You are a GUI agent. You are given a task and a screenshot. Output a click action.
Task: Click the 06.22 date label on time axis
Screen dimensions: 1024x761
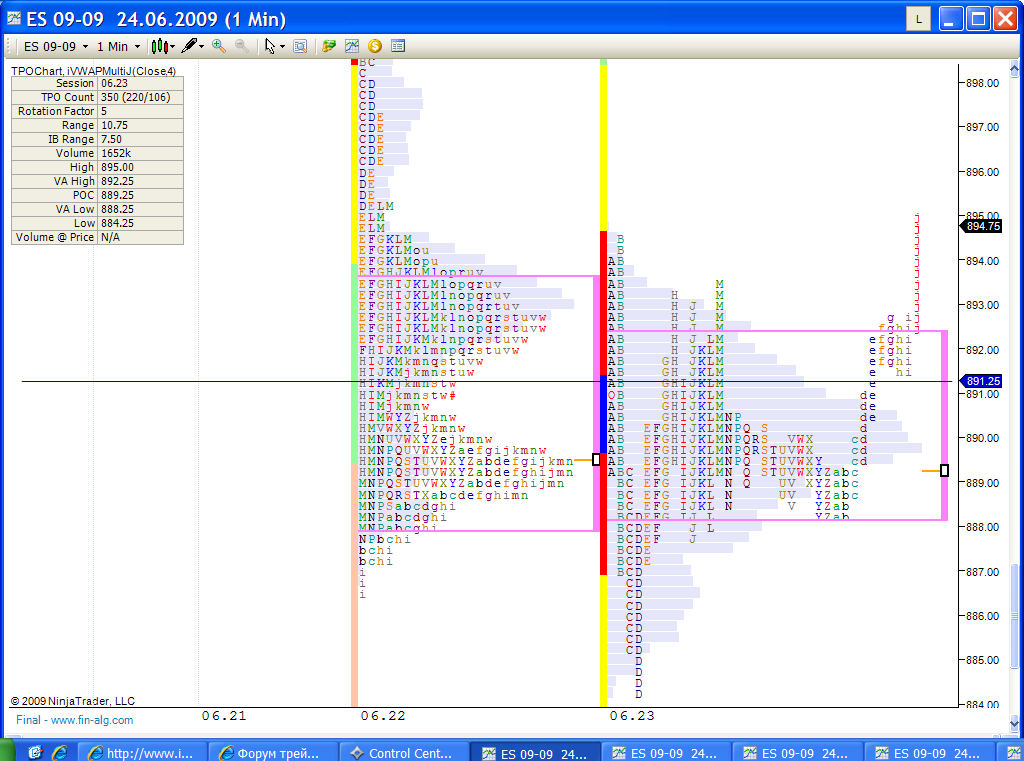pyautogui.click(x=382, y=716)
